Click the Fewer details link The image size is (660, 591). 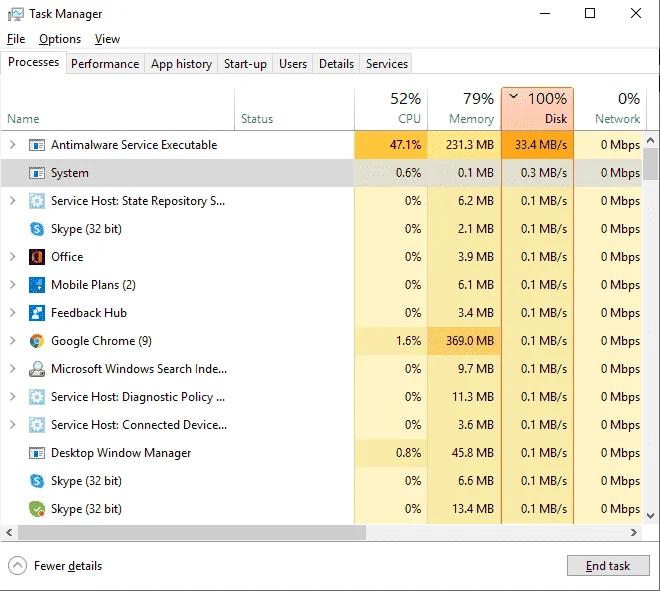tap(68, 566)
